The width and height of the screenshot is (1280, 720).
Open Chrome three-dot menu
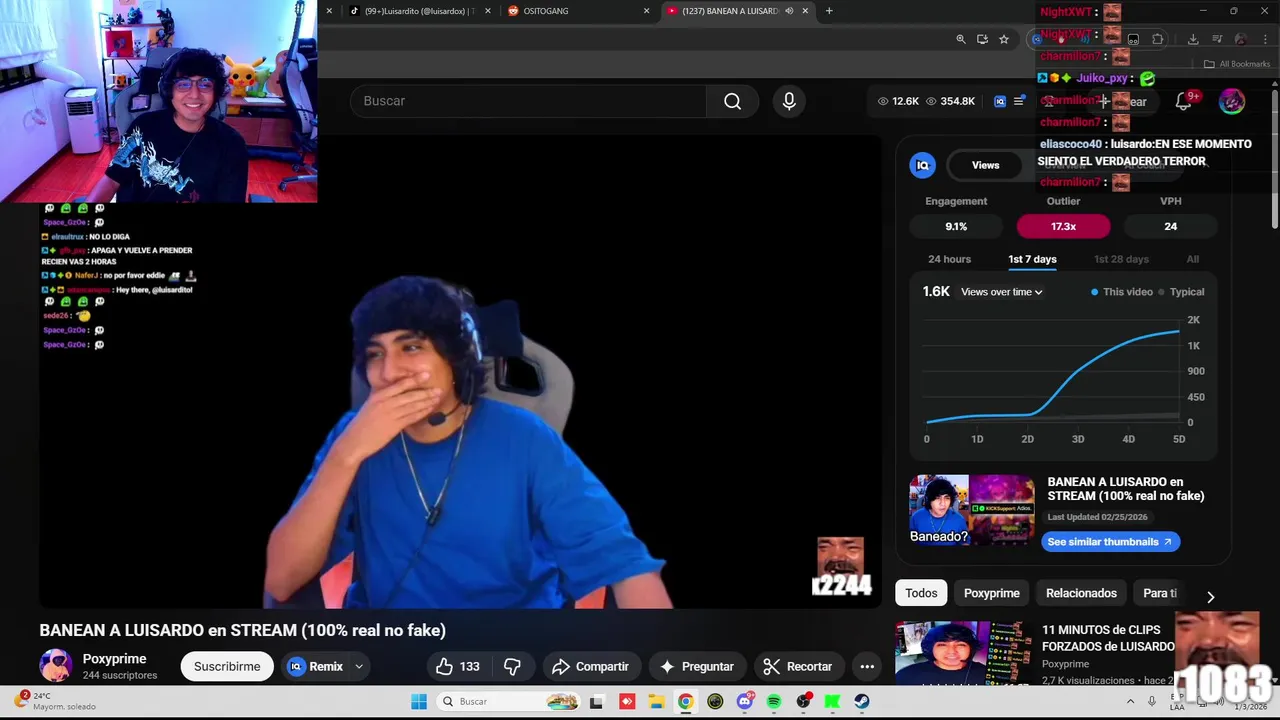pos(1265,39)
